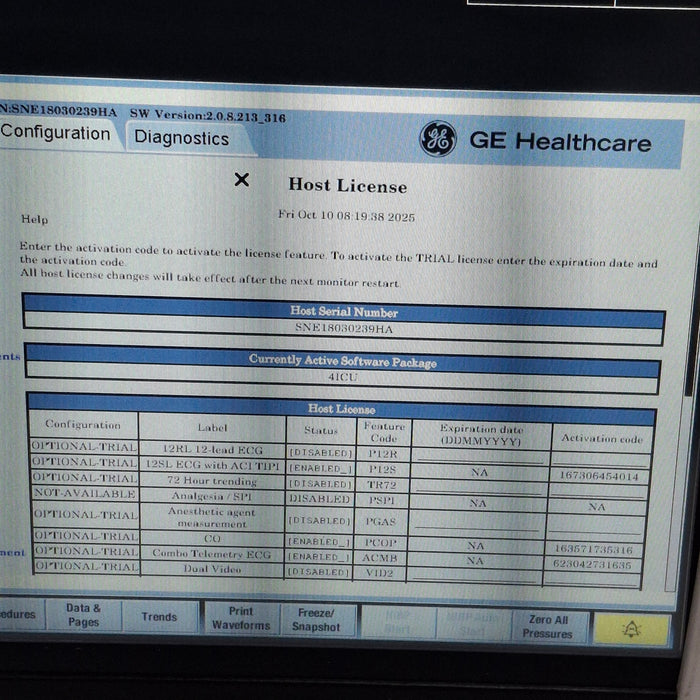Click the Dual Video label
Image resolution: width=700 pixels, height=700 pixels.
[212, 569]
